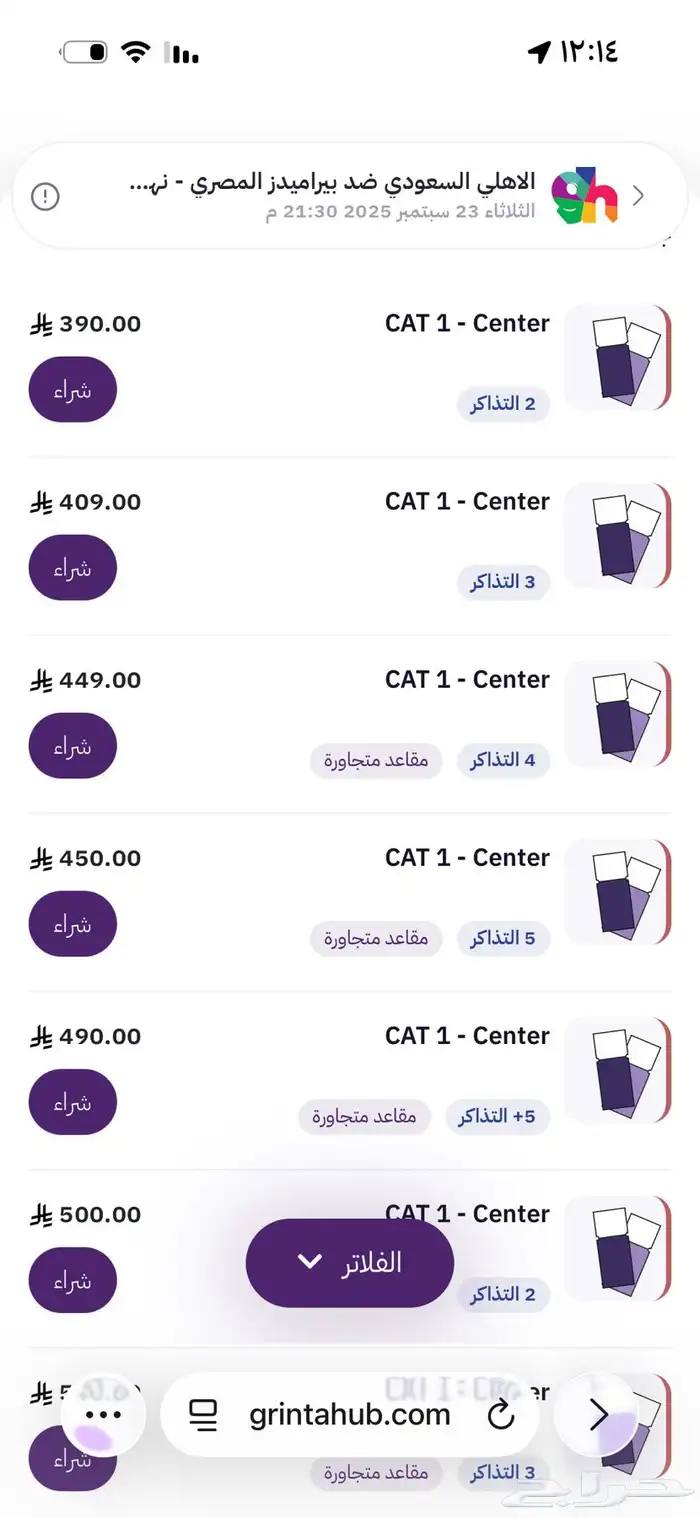Open the browser three-dots menu
Image resolution: width=700 pixels, height=1518 pixels.
tap(104, 1414)
